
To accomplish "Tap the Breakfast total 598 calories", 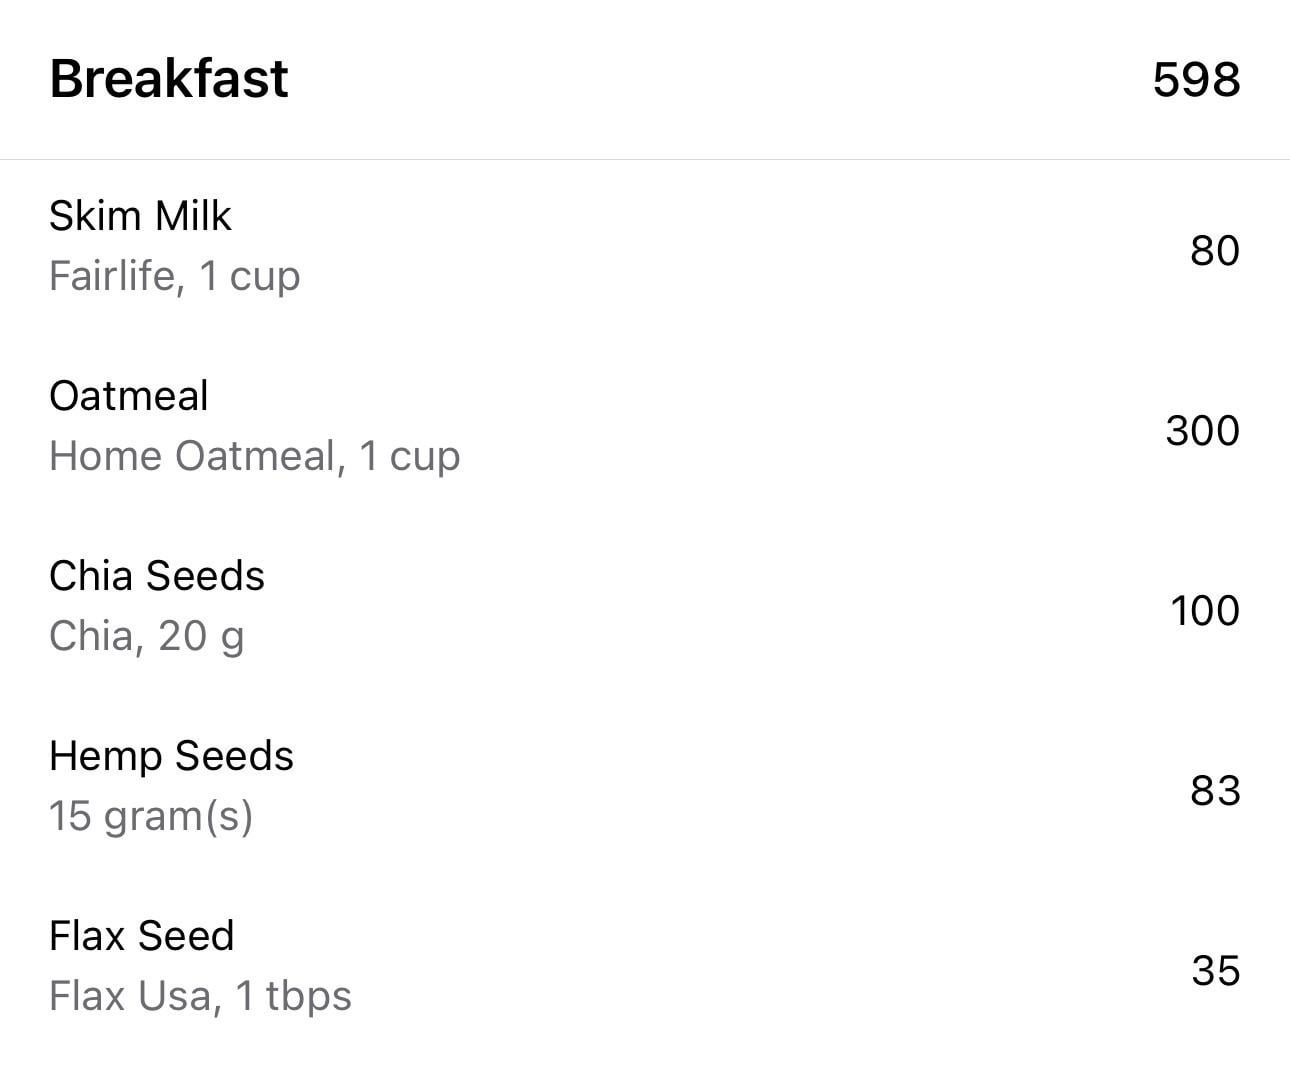I will [1196, 80].
